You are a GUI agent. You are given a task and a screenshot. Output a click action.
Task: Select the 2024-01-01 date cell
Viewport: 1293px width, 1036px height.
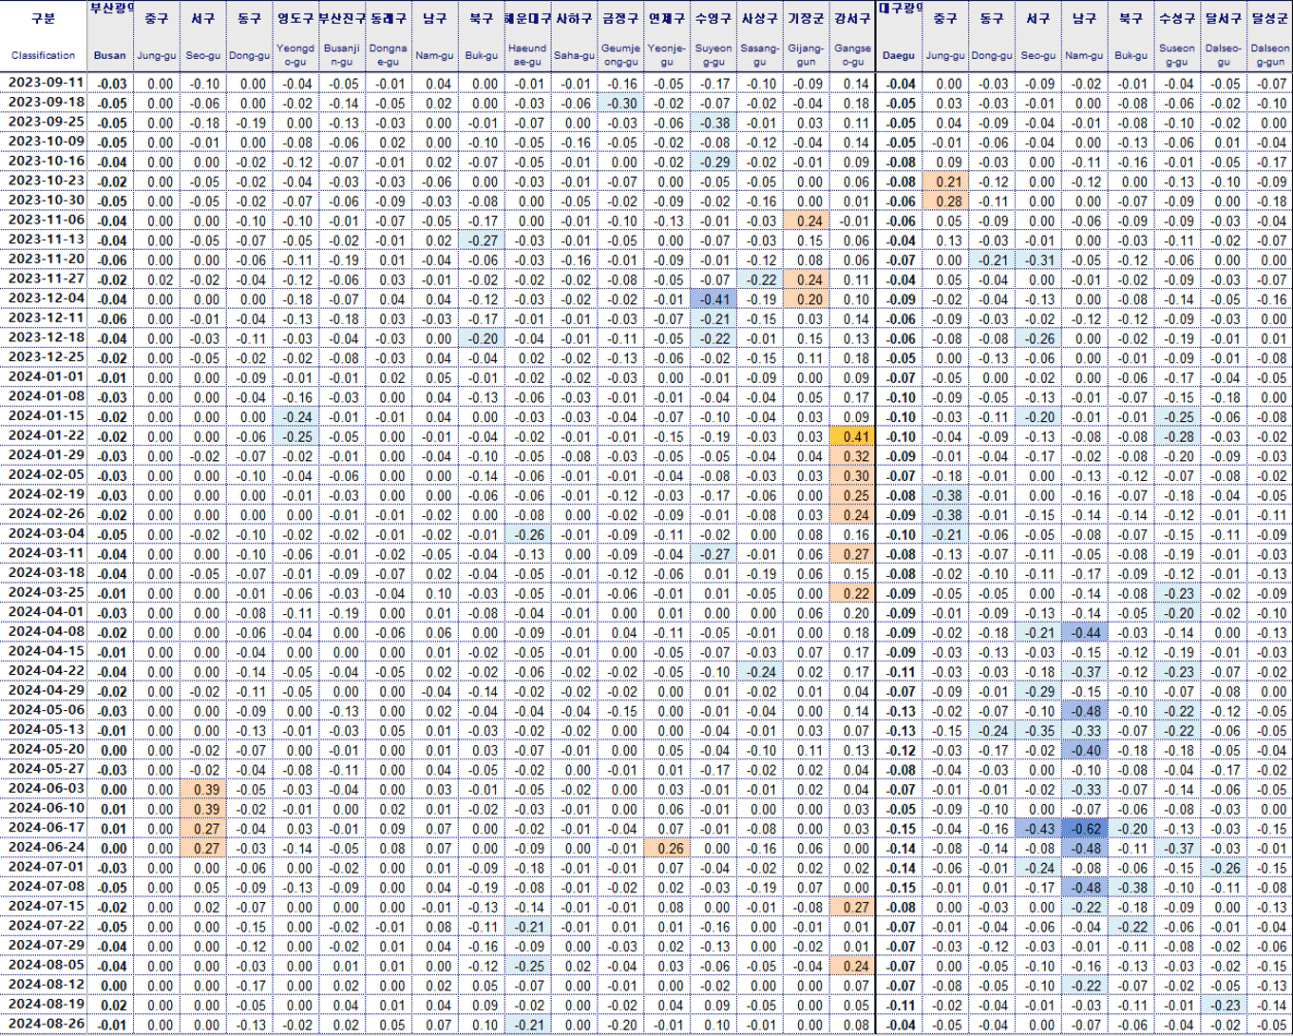44,378
